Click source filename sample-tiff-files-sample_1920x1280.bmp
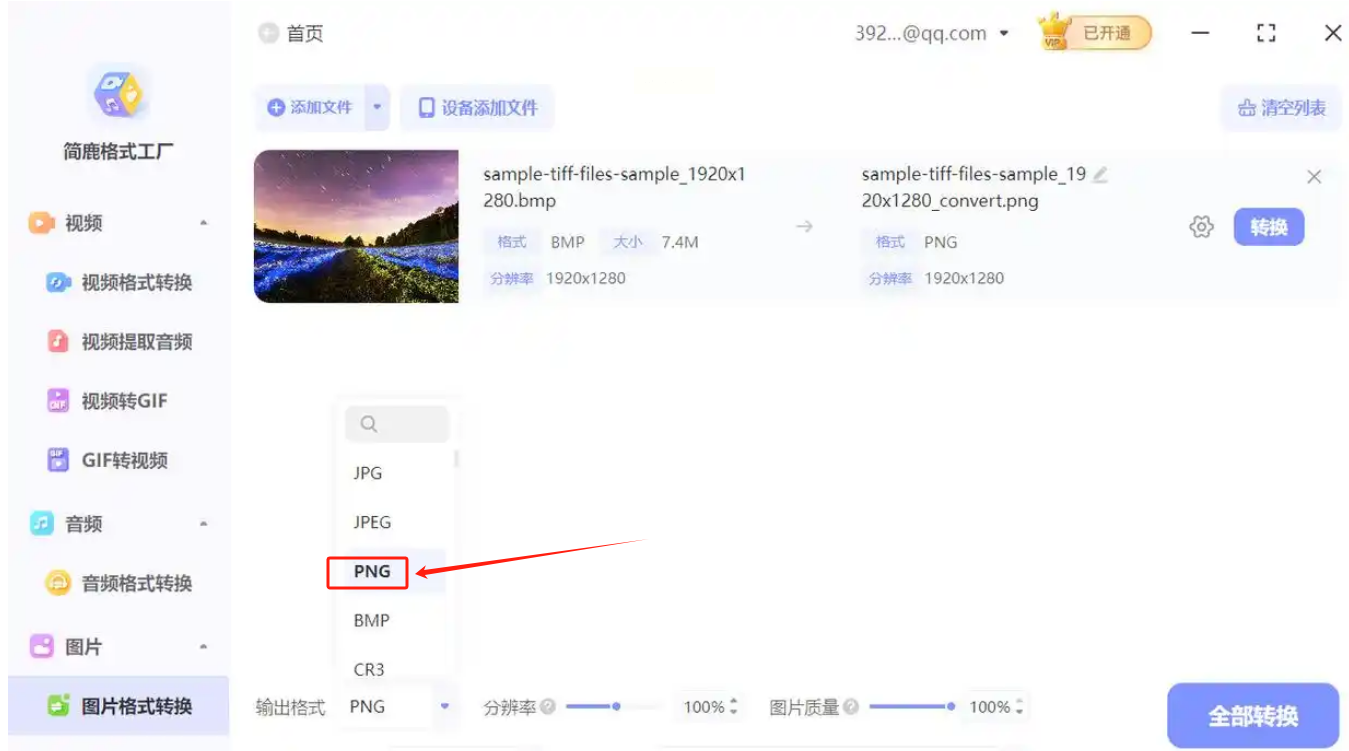 (x=614, y=187)
